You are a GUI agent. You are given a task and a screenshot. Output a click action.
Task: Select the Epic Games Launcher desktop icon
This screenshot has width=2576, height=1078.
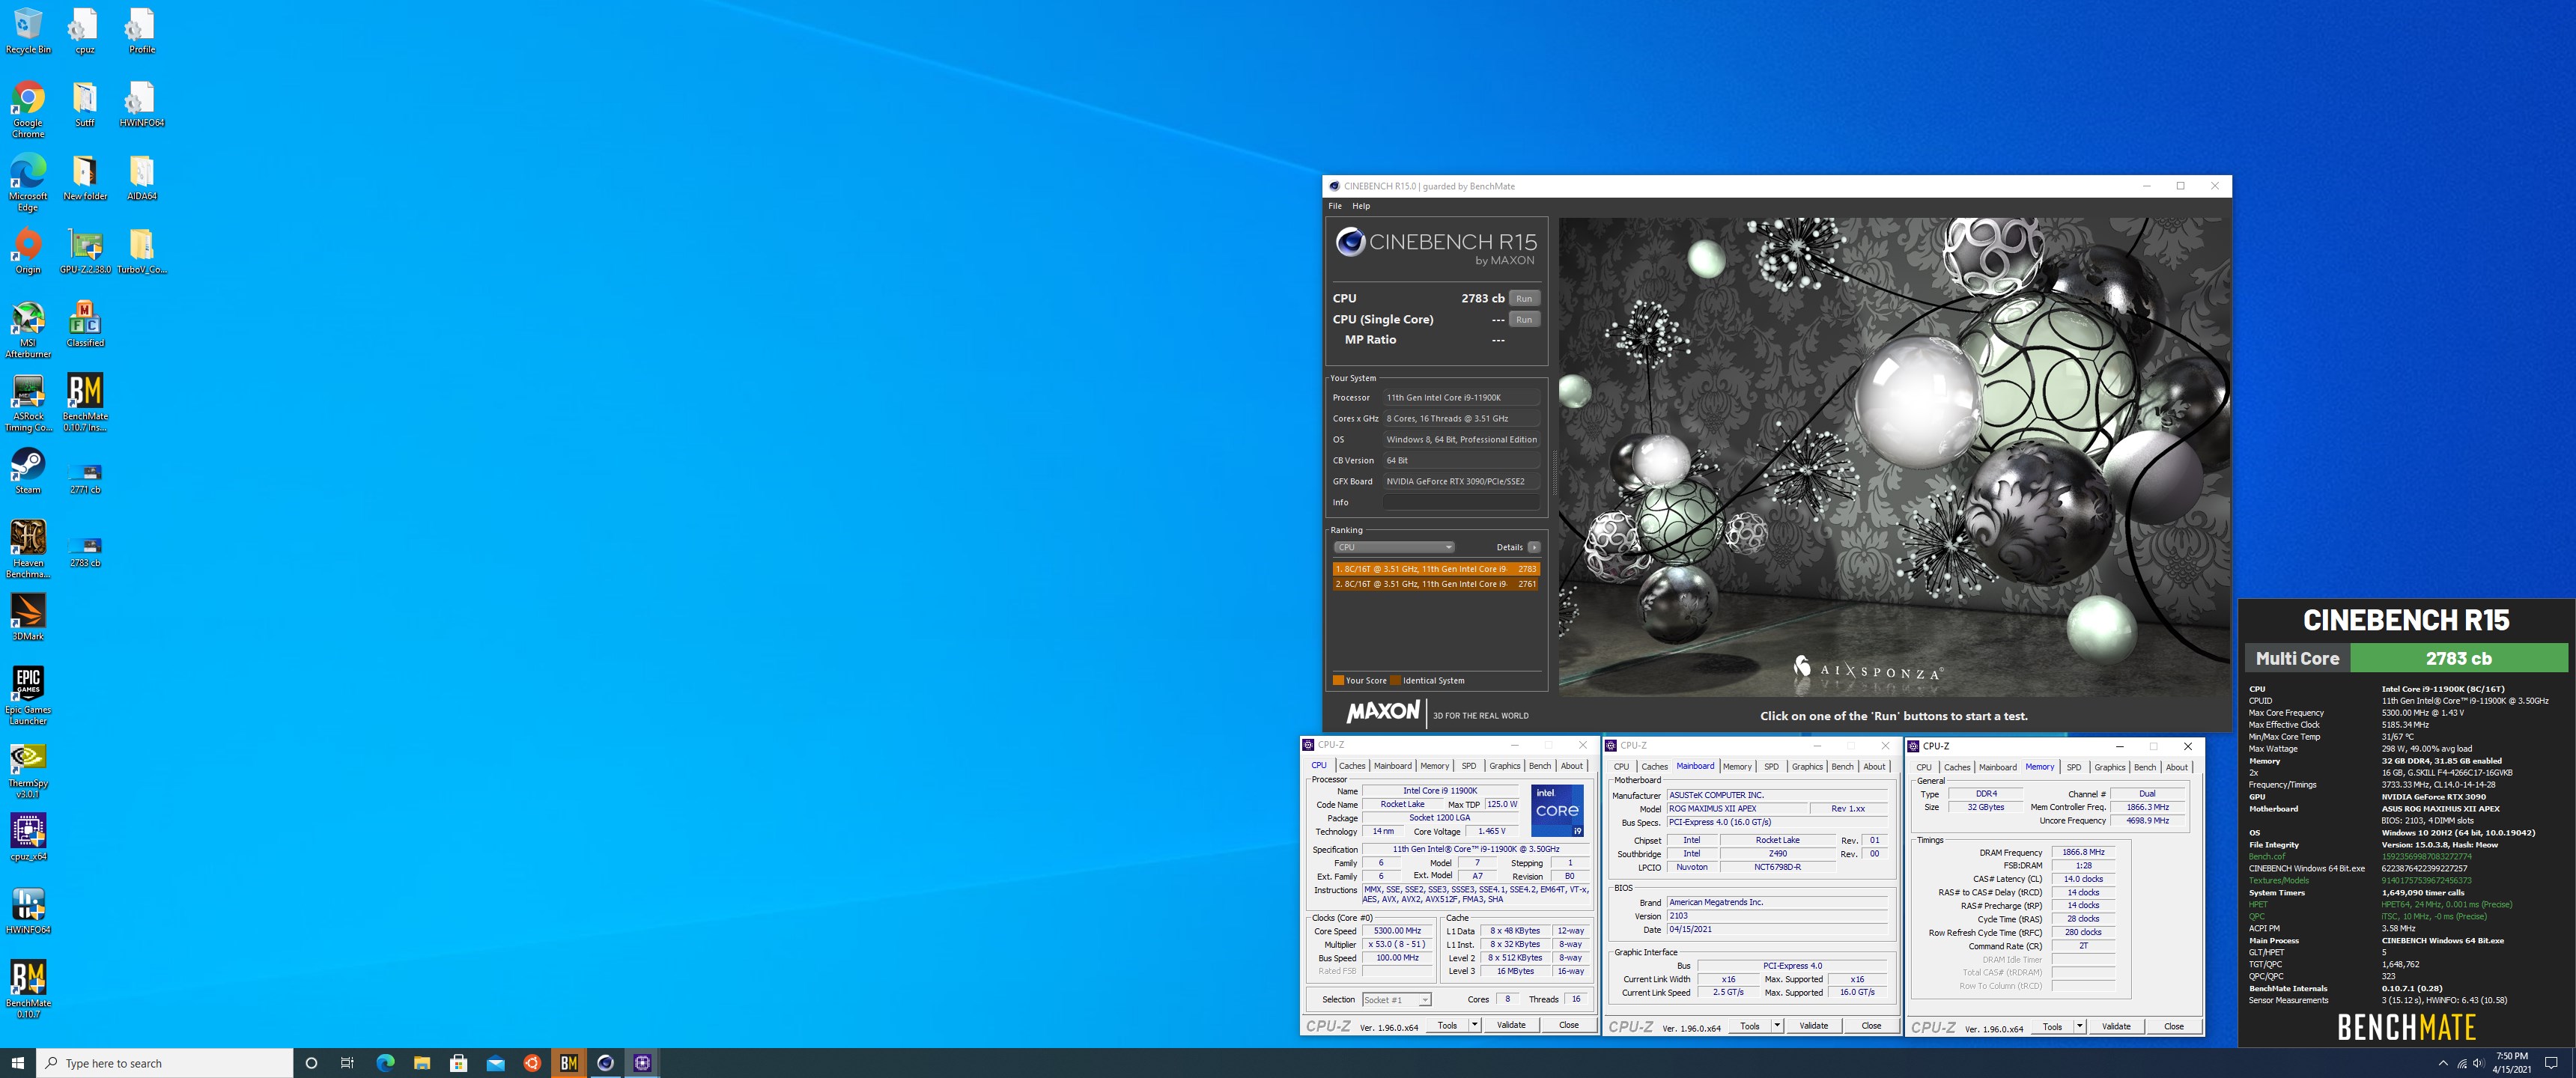click(x=28, y=696)
